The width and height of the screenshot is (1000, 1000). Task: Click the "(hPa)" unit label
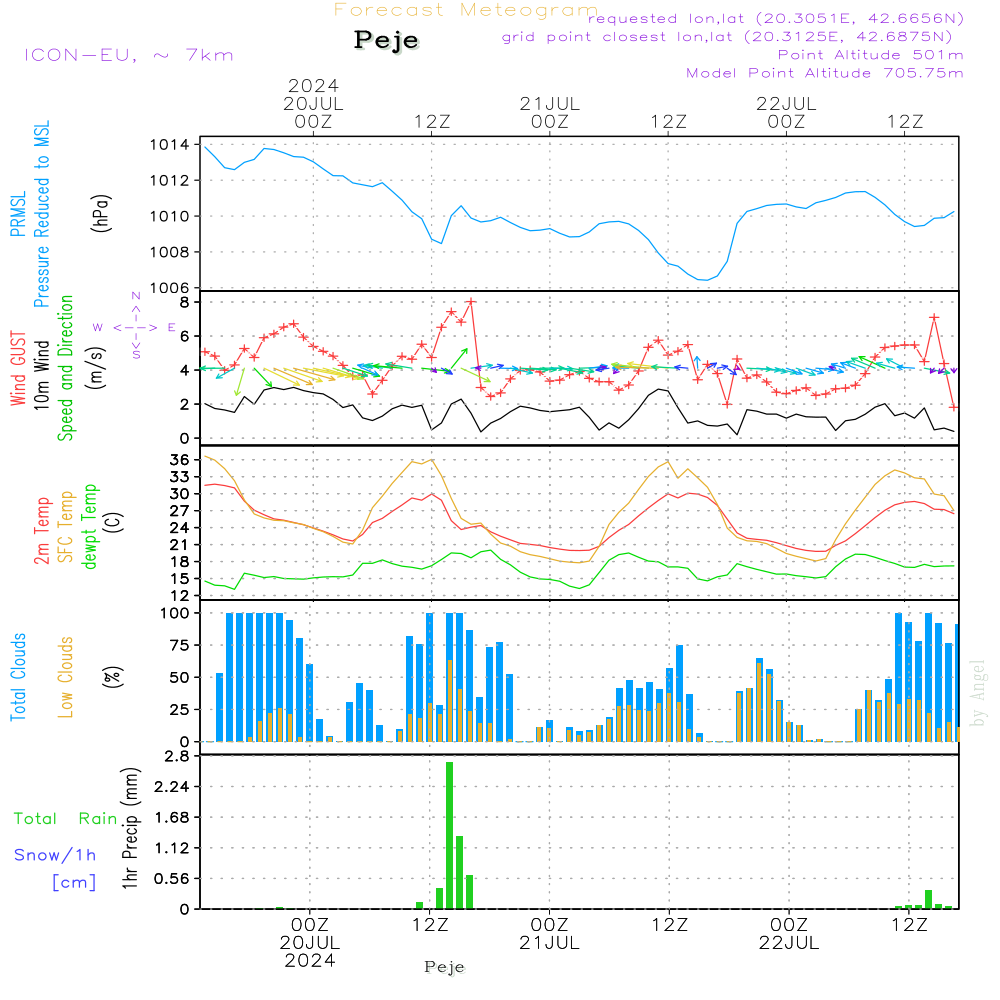click(100, 214)
